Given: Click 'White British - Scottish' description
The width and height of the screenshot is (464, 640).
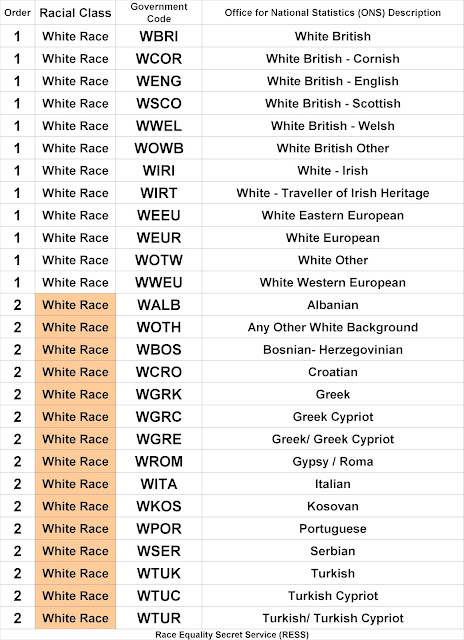Looking at the screenshot, I should click(333, 104).
